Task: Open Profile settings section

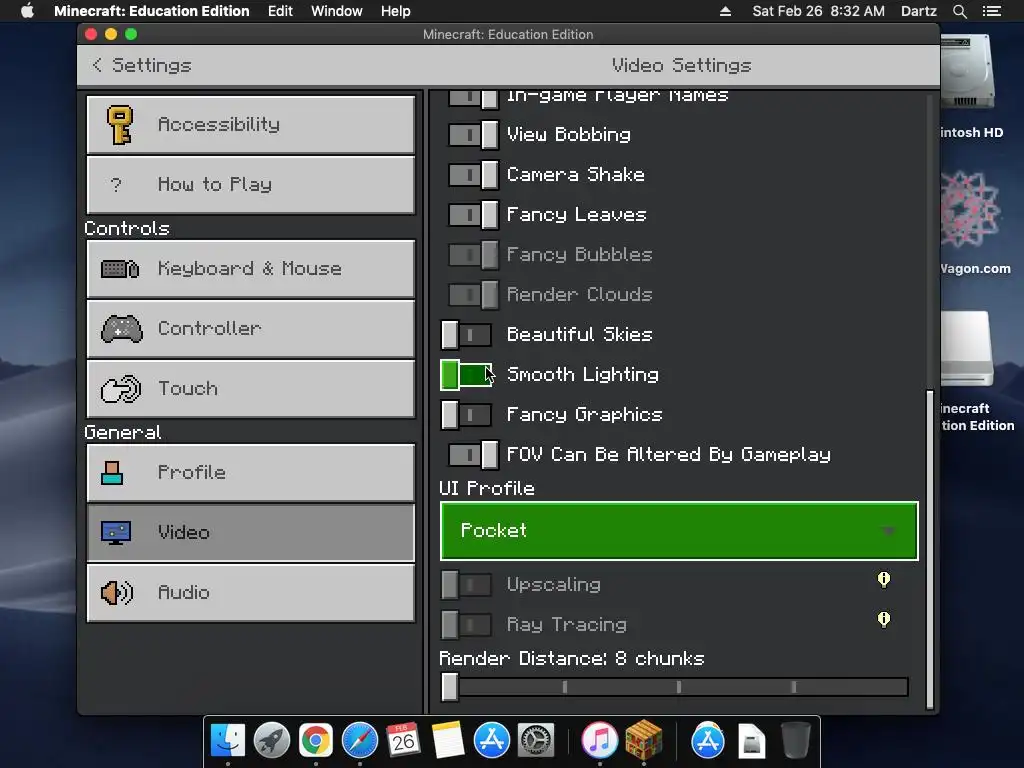Action: (x=251, y=473)
